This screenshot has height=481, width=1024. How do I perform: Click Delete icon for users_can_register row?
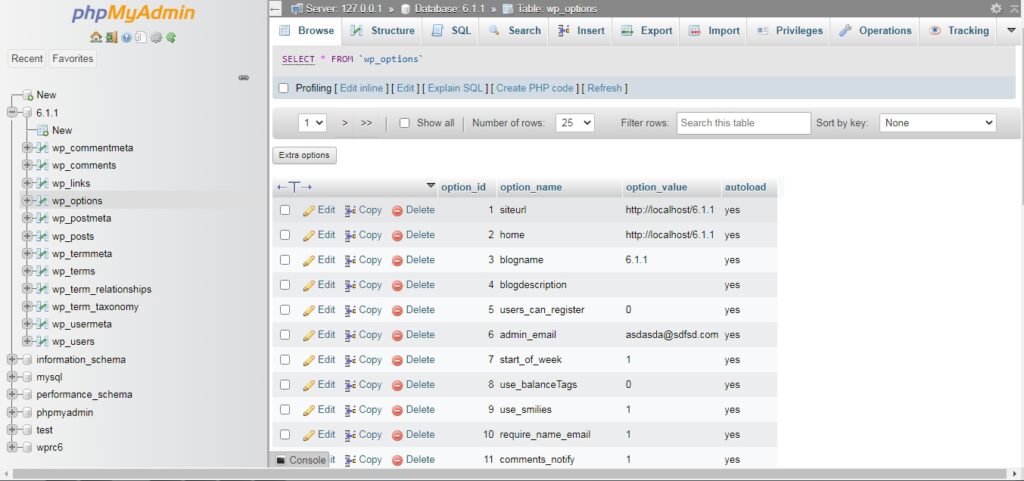coord(397,311)
